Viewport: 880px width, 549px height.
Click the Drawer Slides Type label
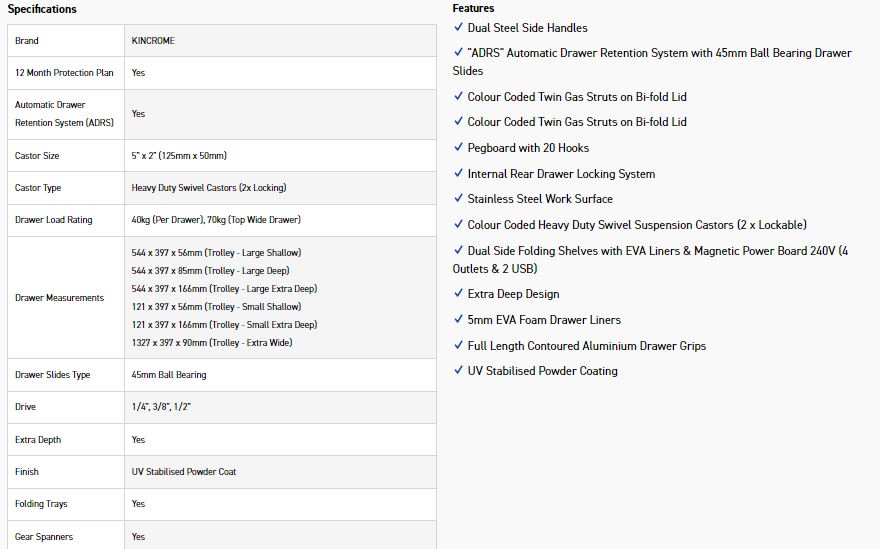click(53, 375)
